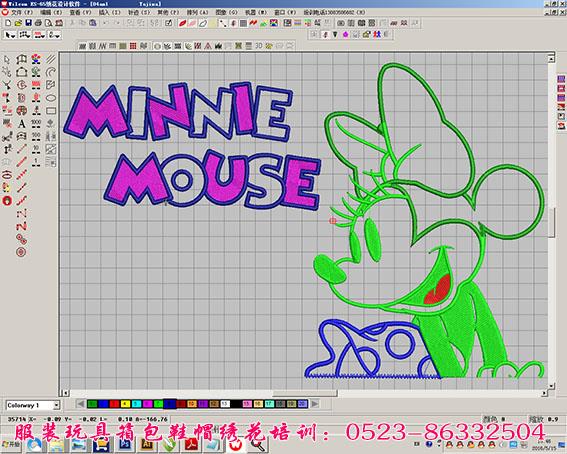Click the Open file folder icon
The height and width of the screenshot is (454, 567).
pyautogui.click(x=18, y=23)
